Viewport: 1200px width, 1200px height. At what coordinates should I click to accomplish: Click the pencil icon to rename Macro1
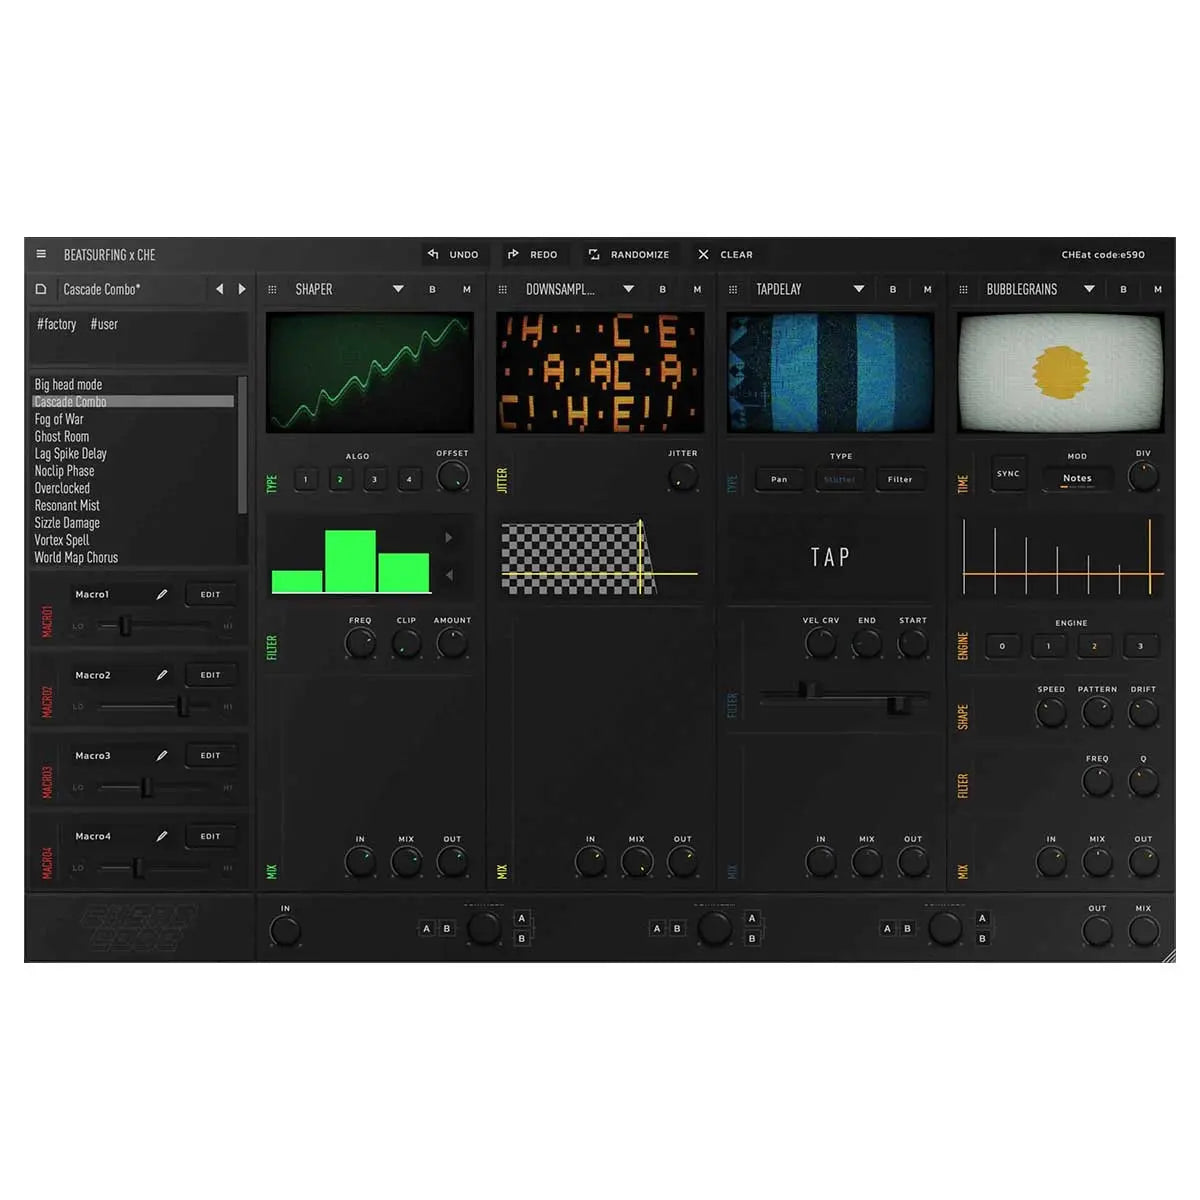(x=162, y=592)
